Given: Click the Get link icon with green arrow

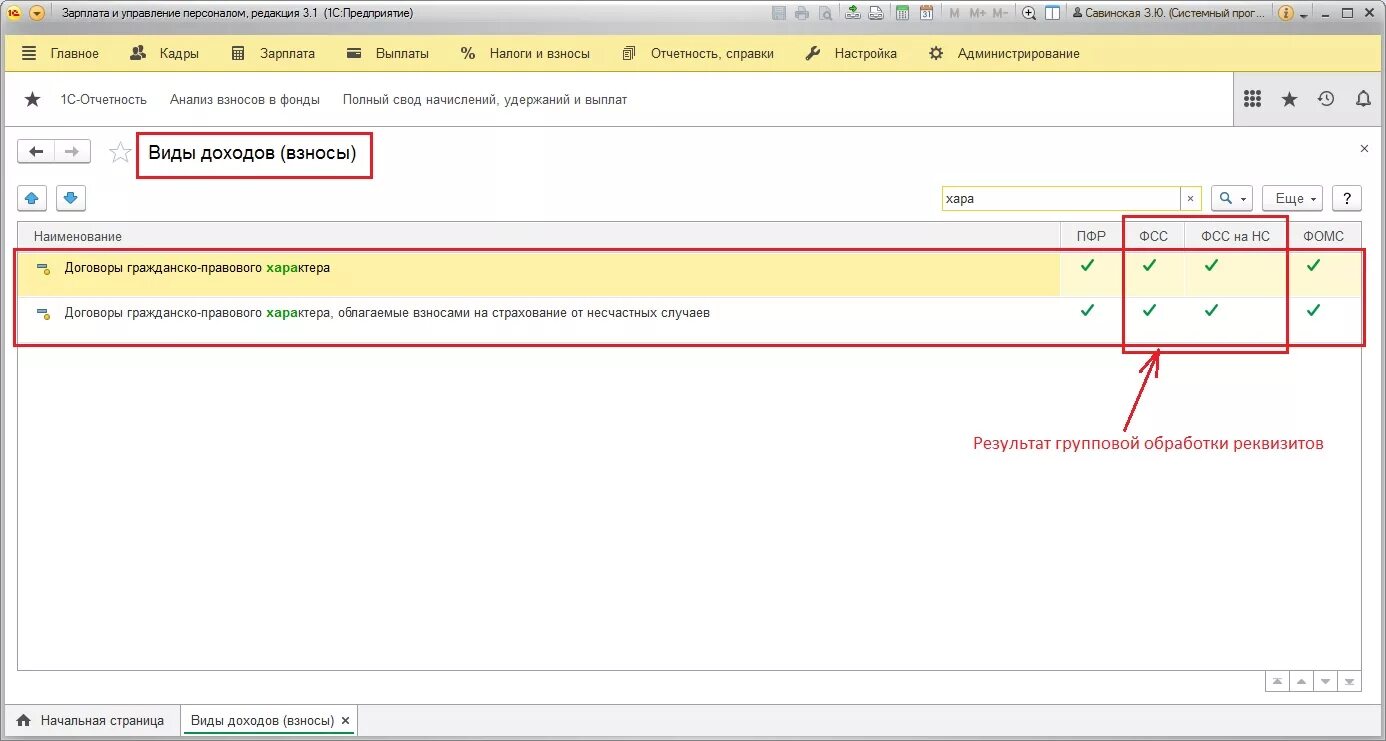Looking at the screenshot, I should click(x=853, y=13).
